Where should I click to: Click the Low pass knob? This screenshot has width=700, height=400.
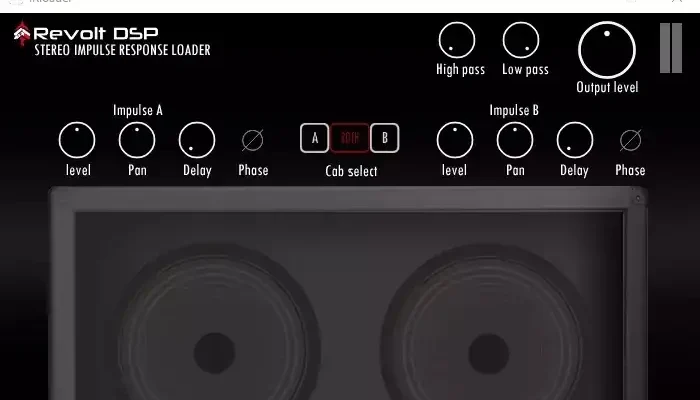pos(521,40)
